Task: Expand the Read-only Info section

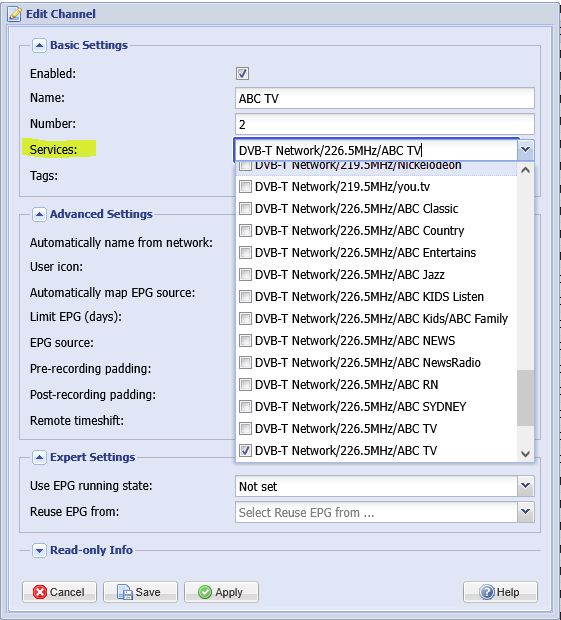Action: [x=39, y=550]
